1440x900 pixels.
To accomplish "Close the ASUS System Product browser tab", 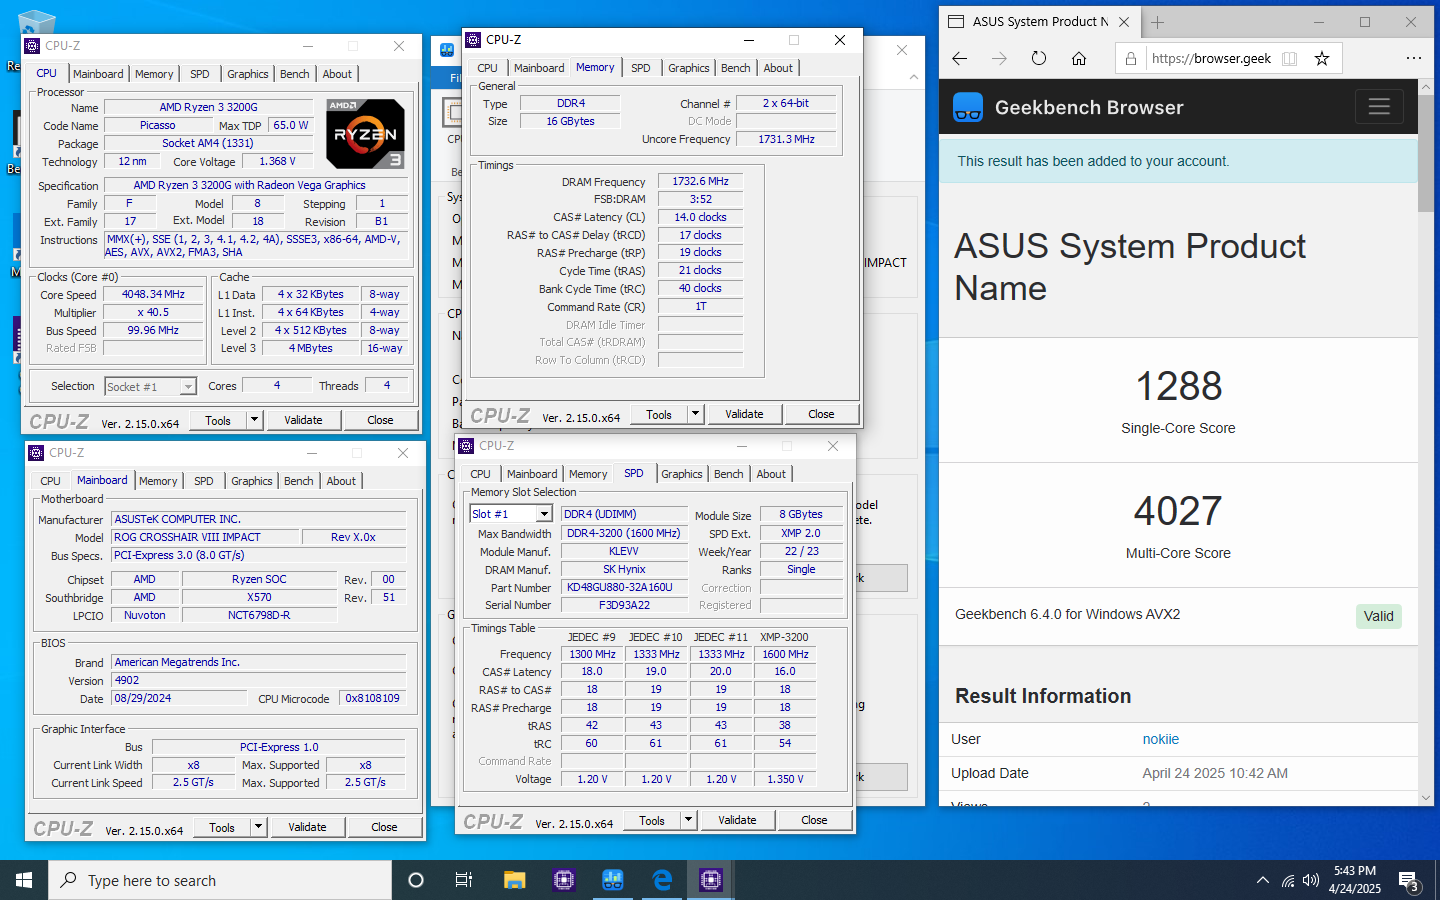I will click(x=1124, y=22).
